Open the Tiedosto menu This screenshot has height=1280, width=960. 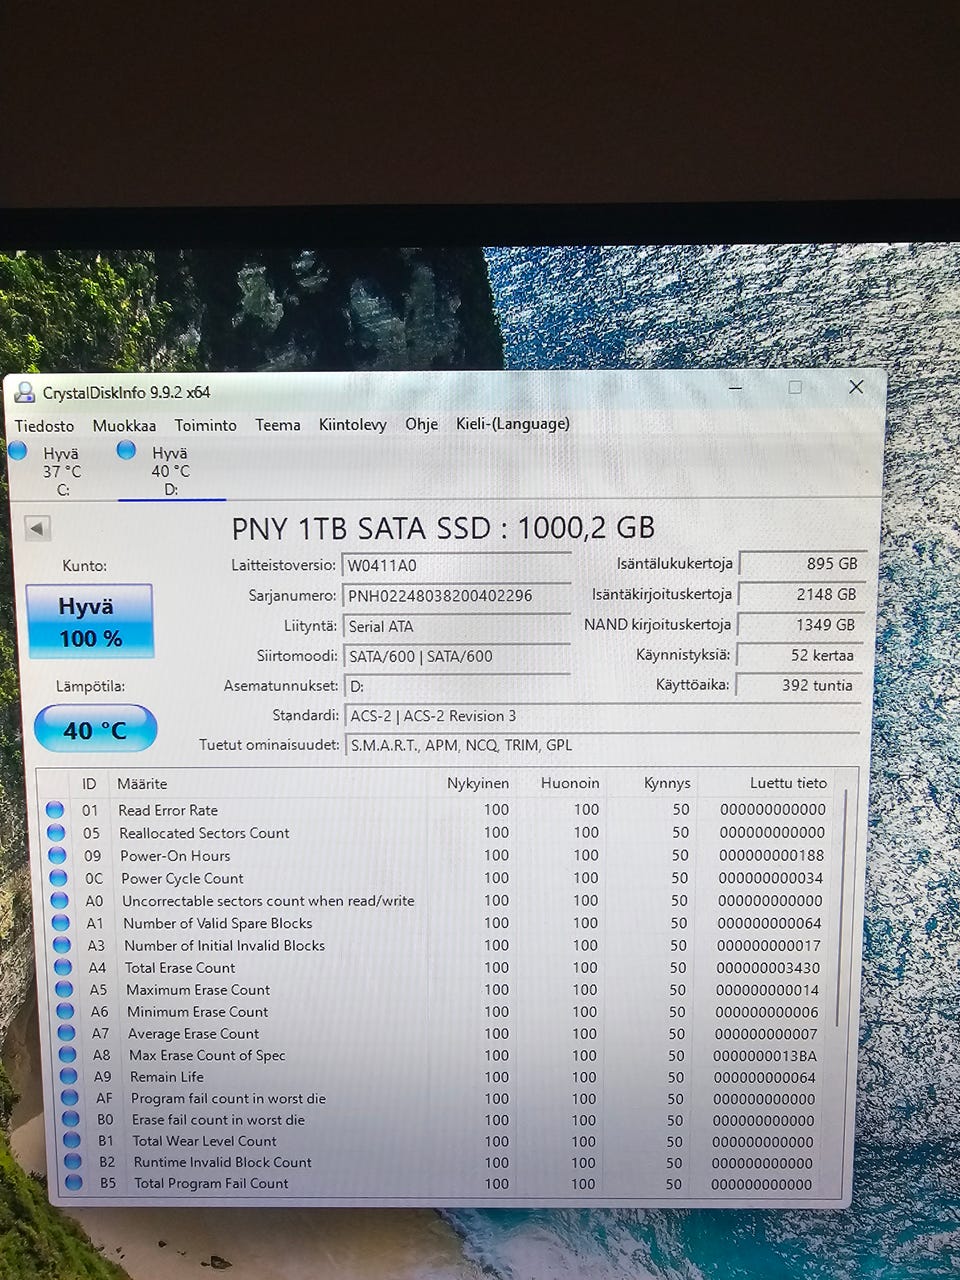(x=44, y=425)
